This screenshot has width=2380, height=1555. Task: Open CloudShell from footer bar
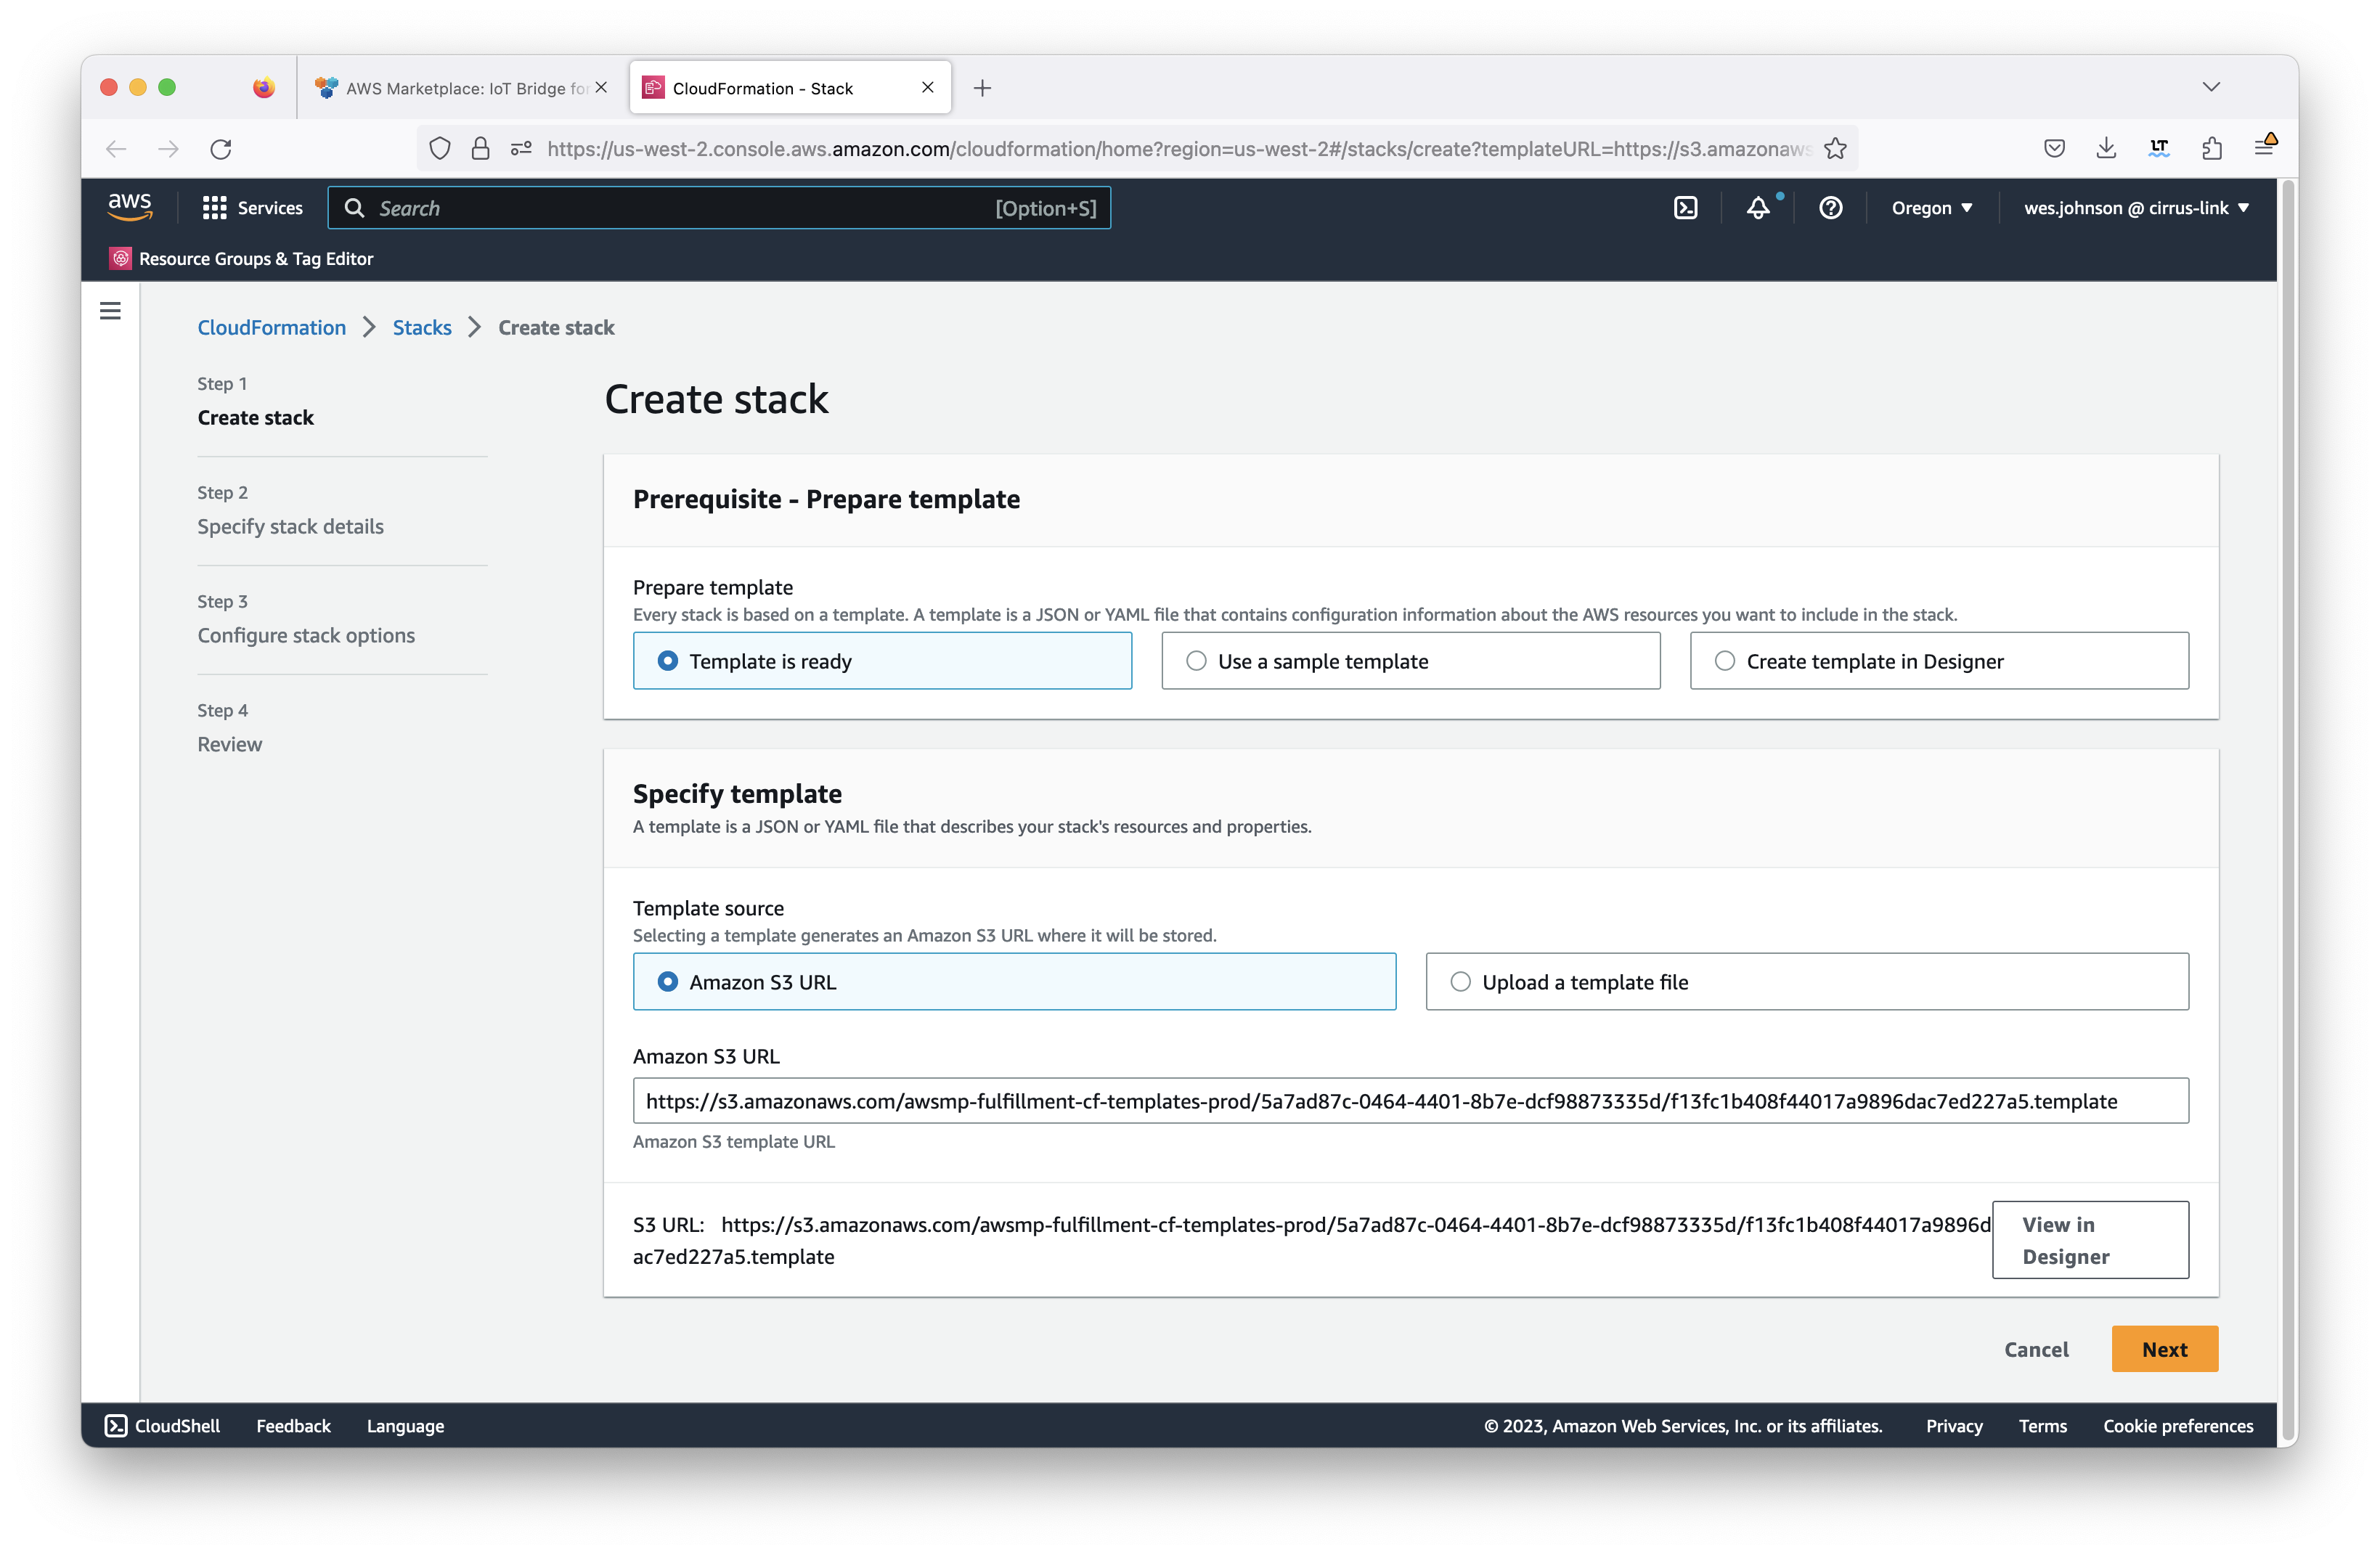[x=163, y=1425]
